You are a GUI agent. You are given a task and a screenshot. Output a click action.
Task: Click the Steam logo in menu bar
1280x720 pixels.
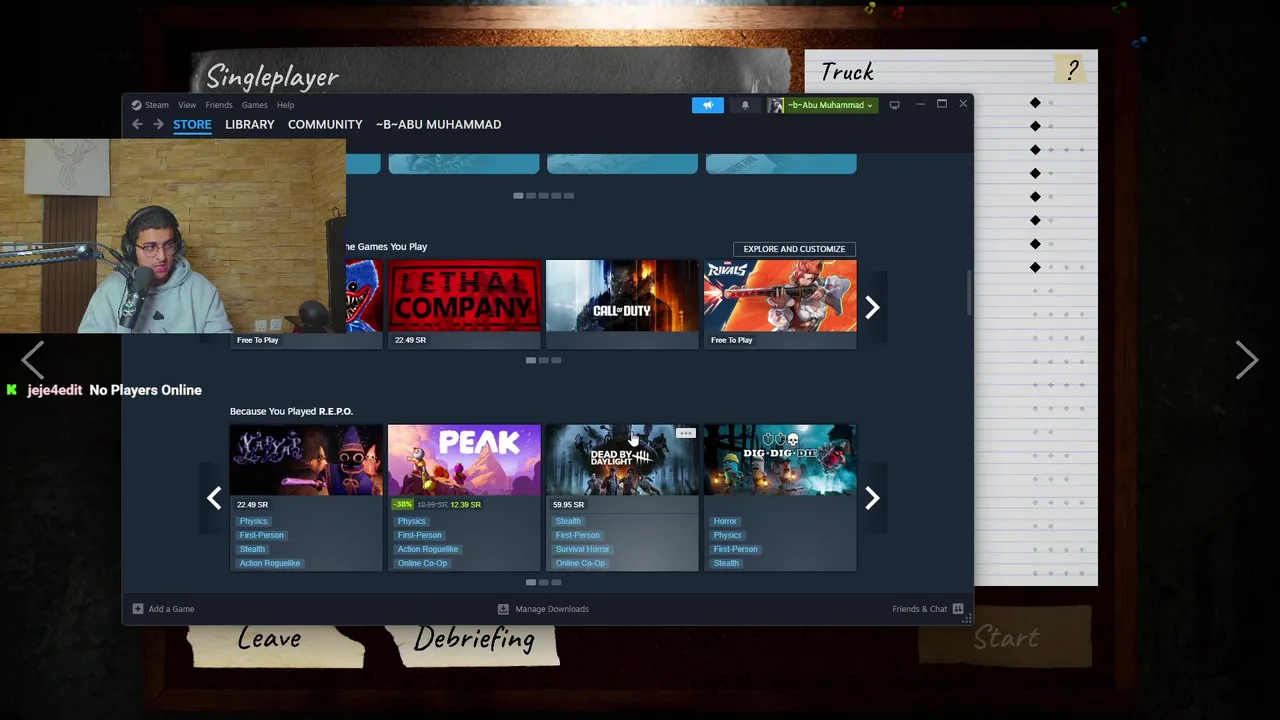(136, 105)
